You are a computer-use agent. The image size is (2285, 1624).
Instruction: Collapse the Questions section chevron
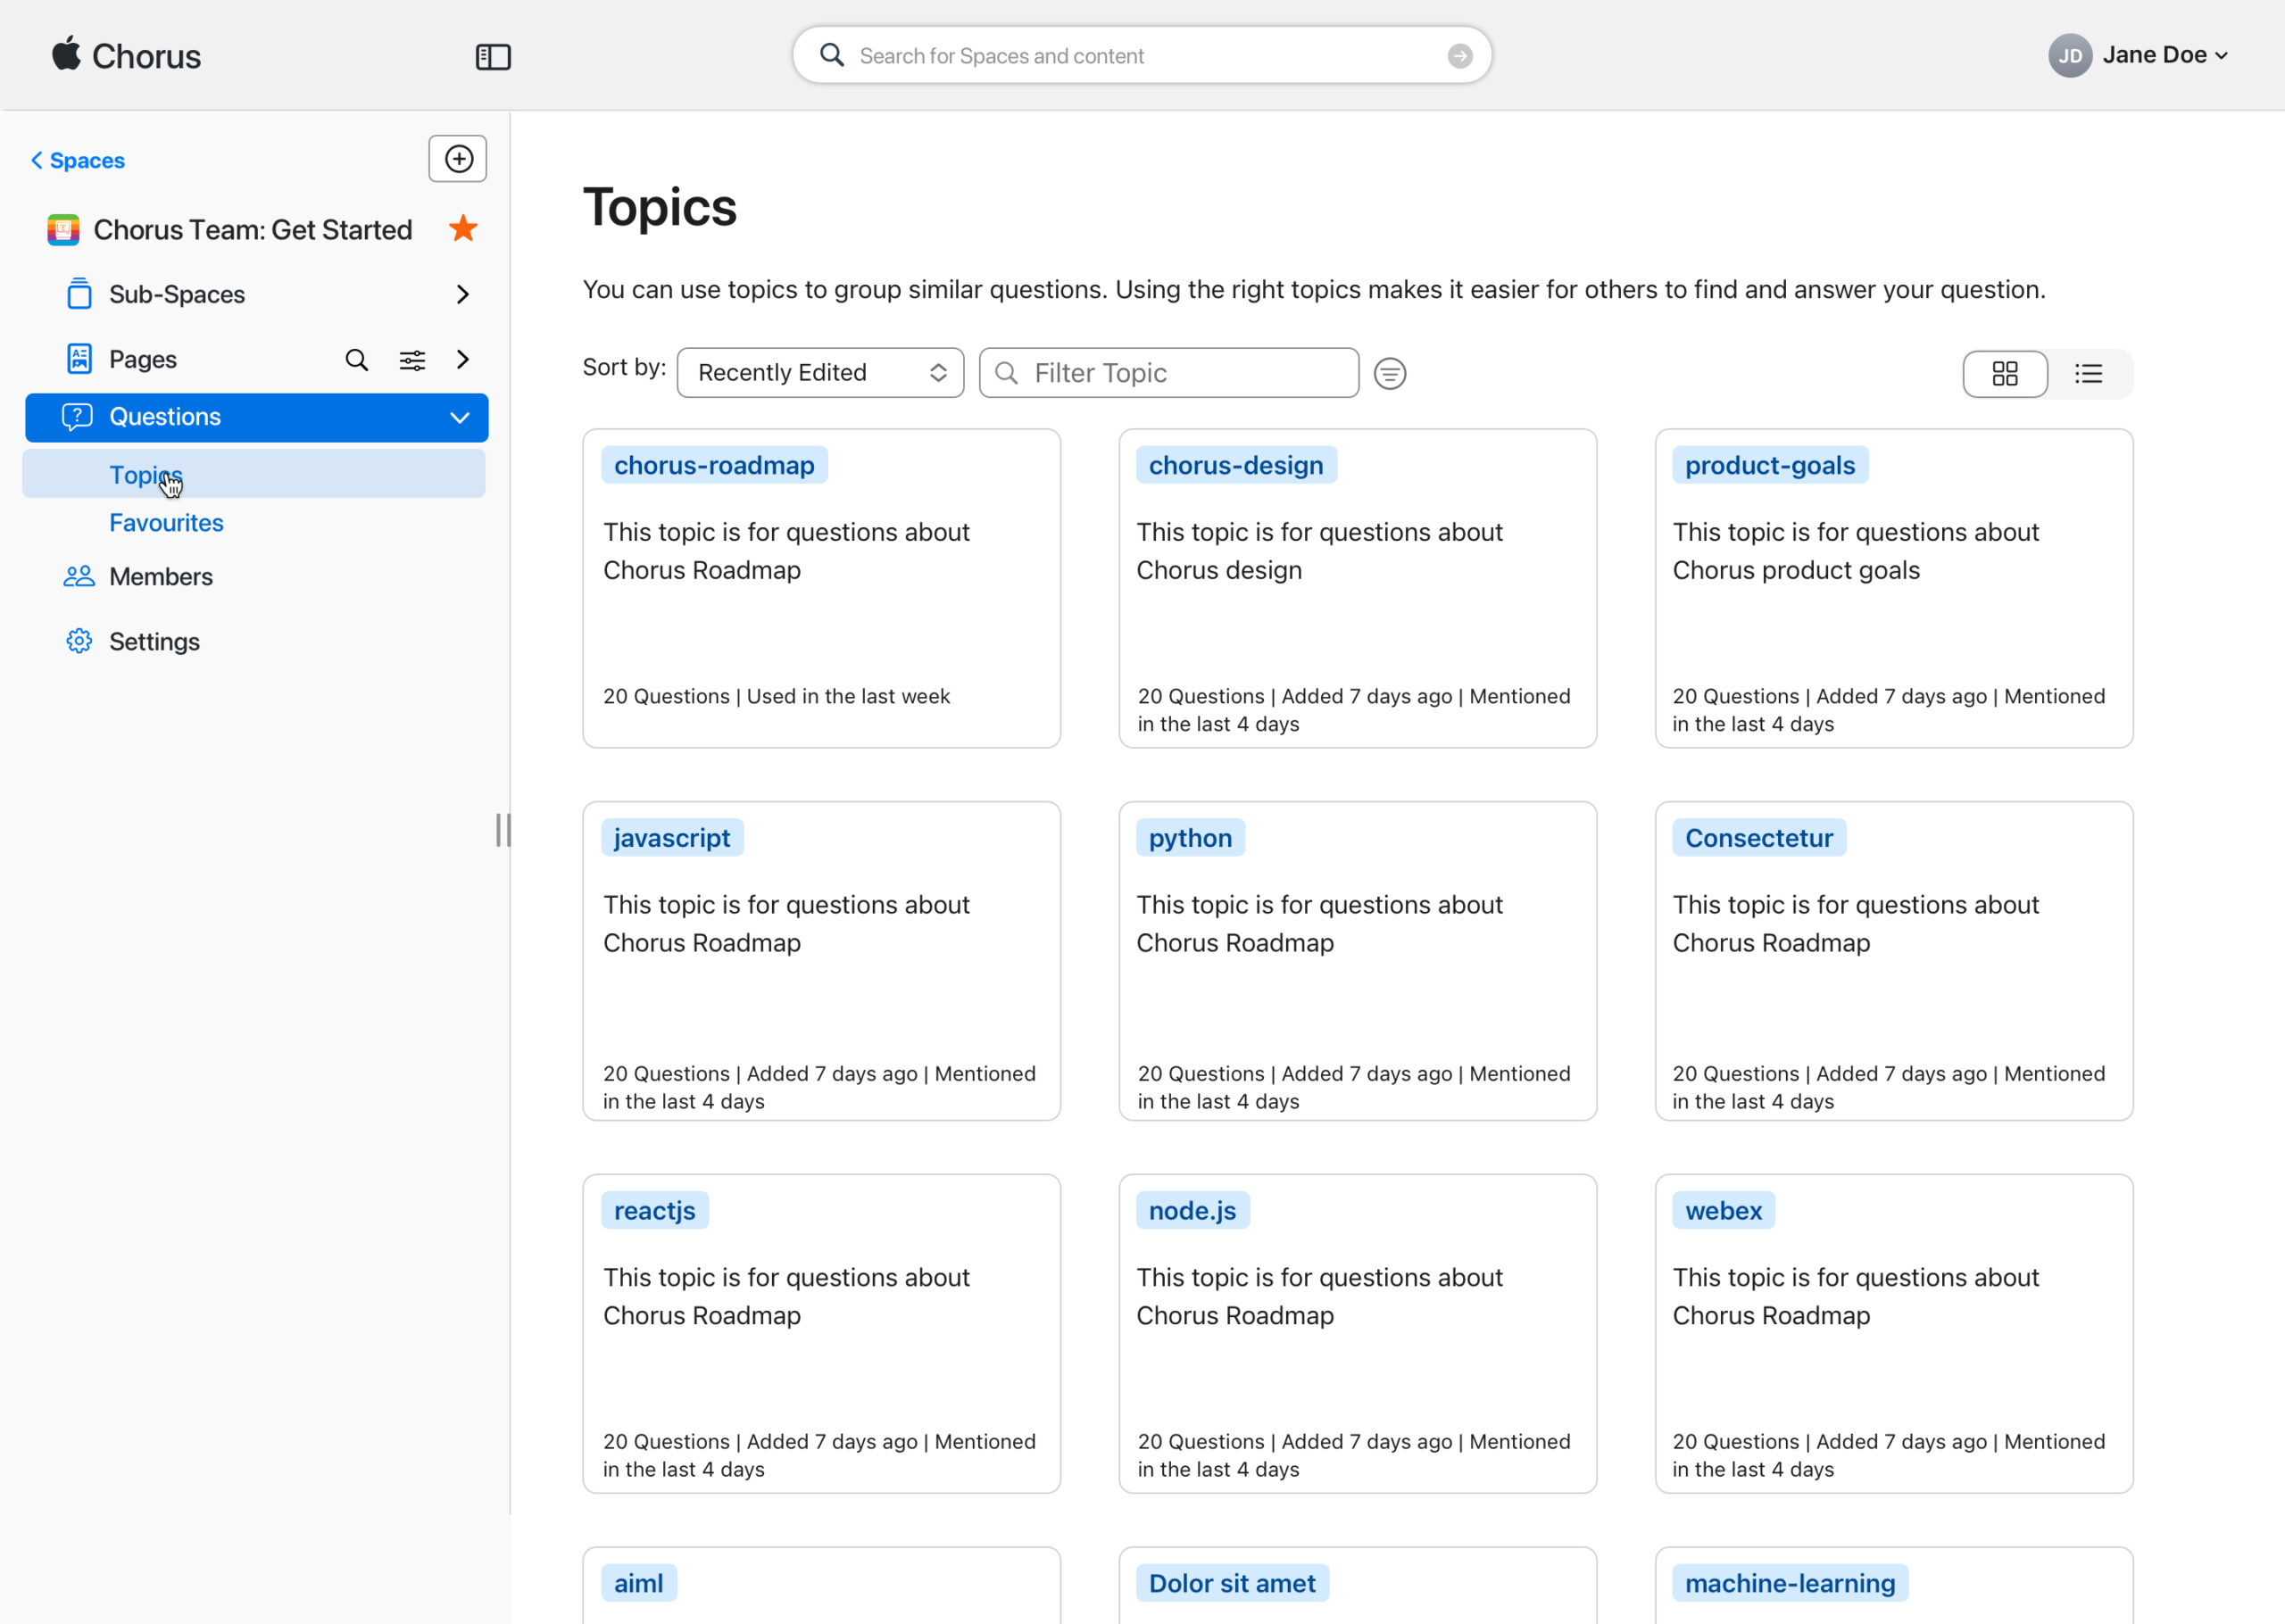[460, 418]
